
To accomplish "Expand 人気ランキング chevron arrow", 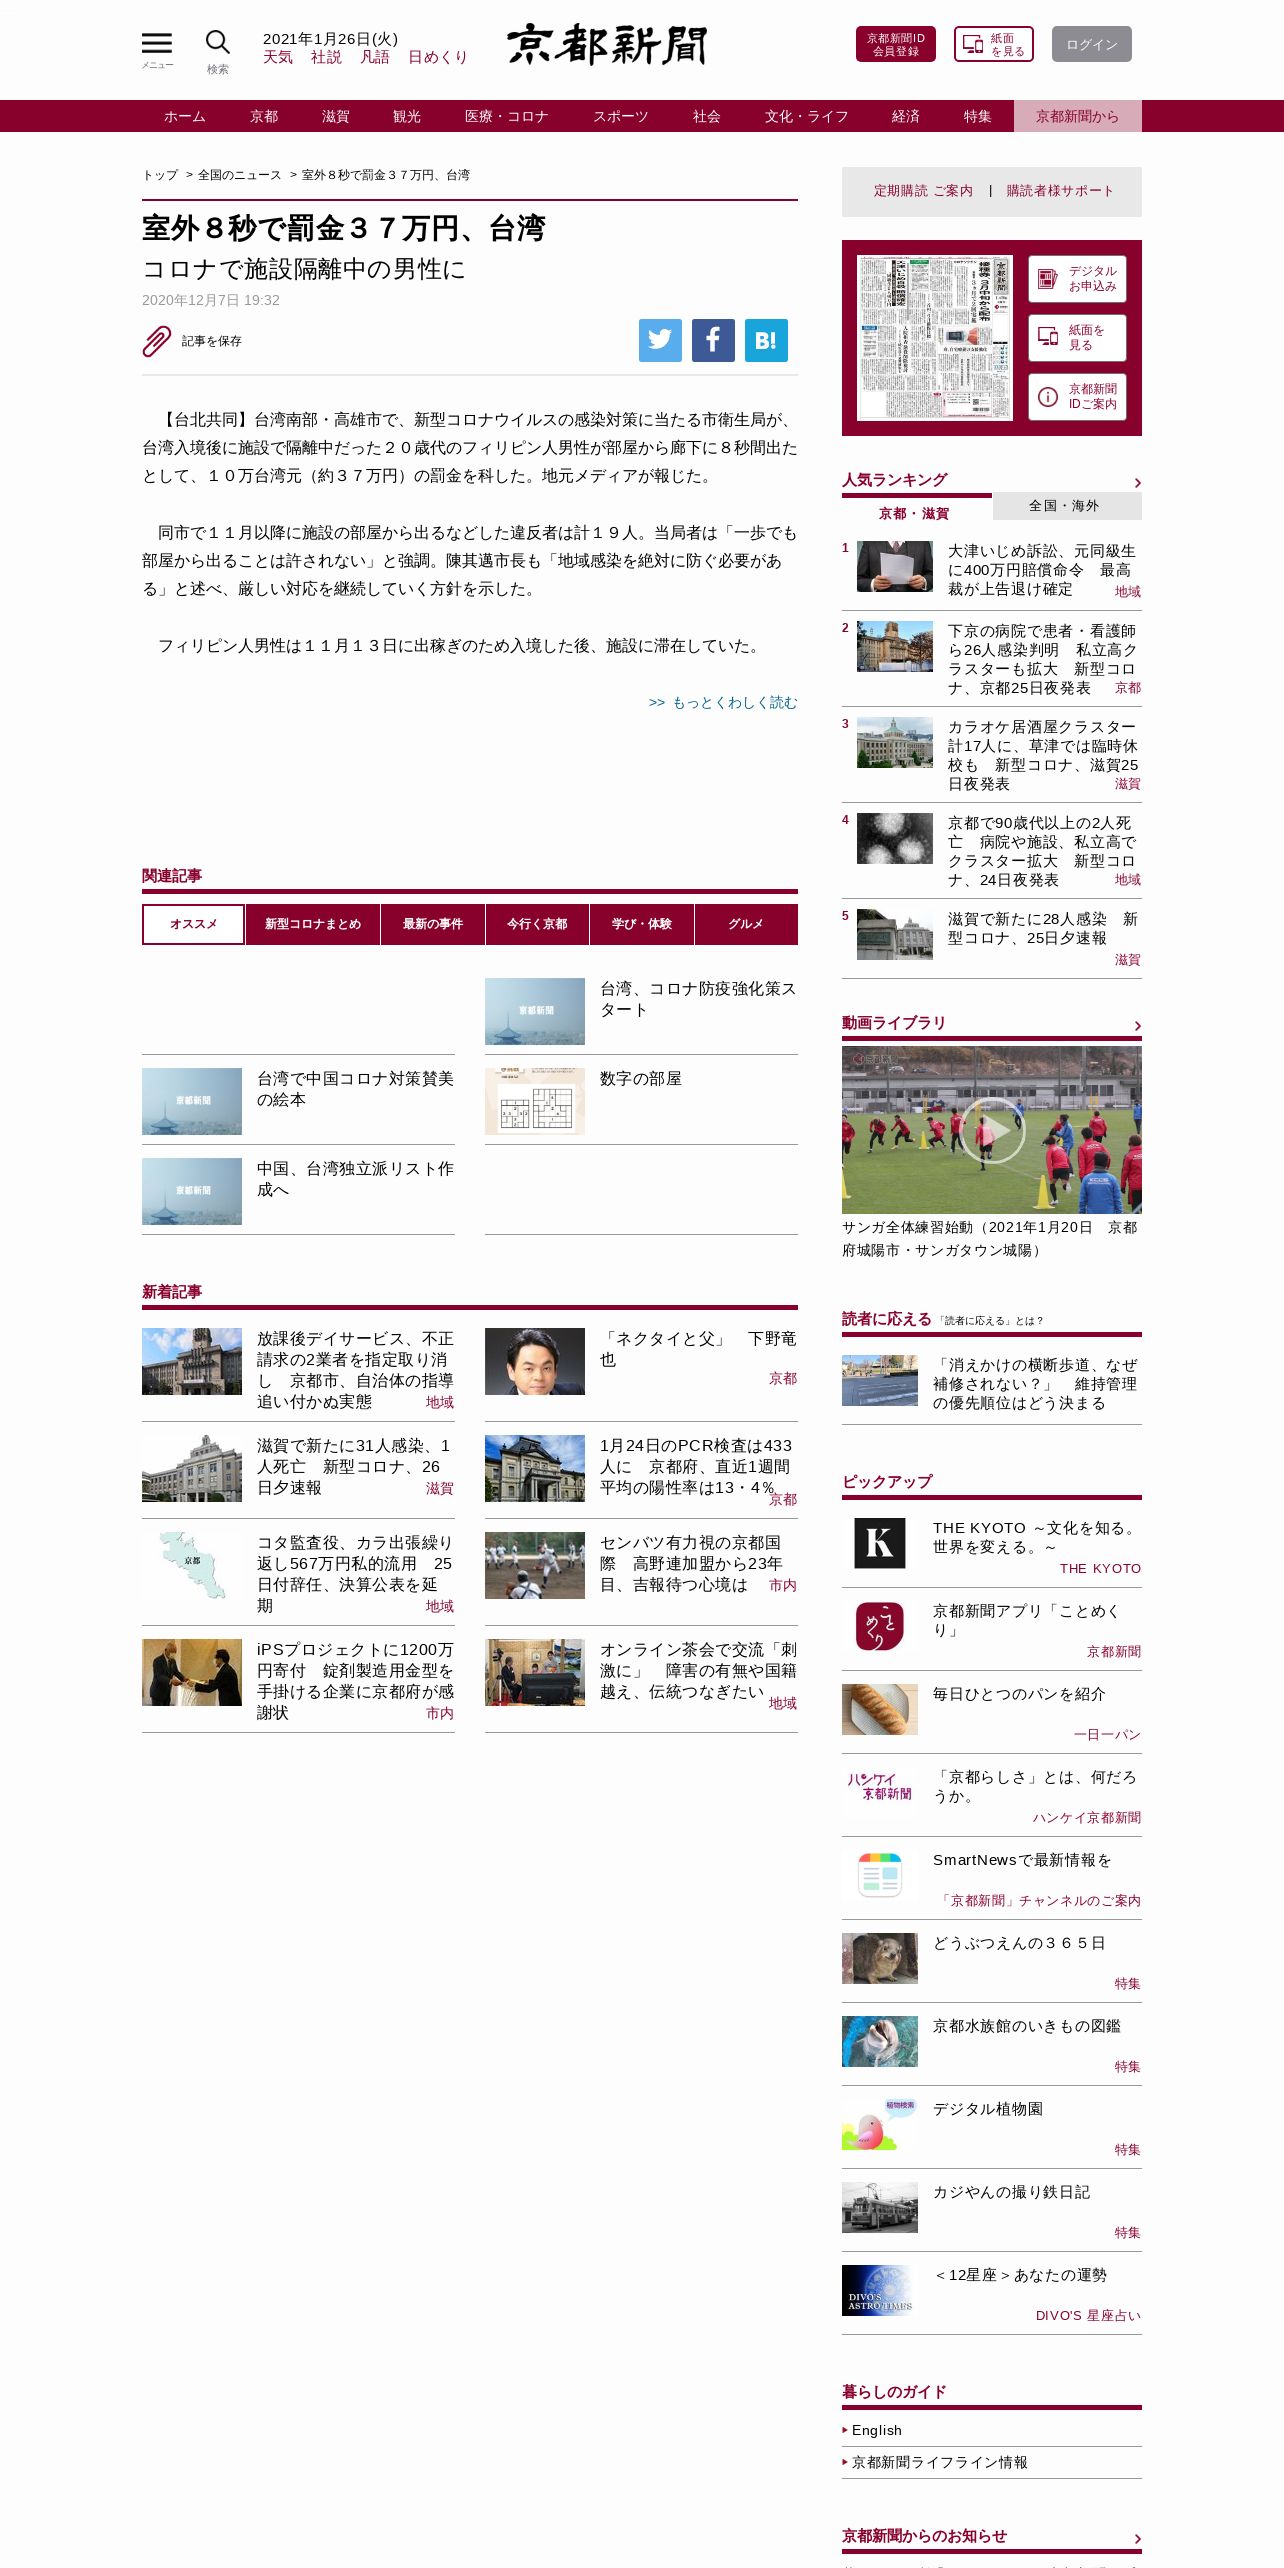I will tap(1137, 483).
